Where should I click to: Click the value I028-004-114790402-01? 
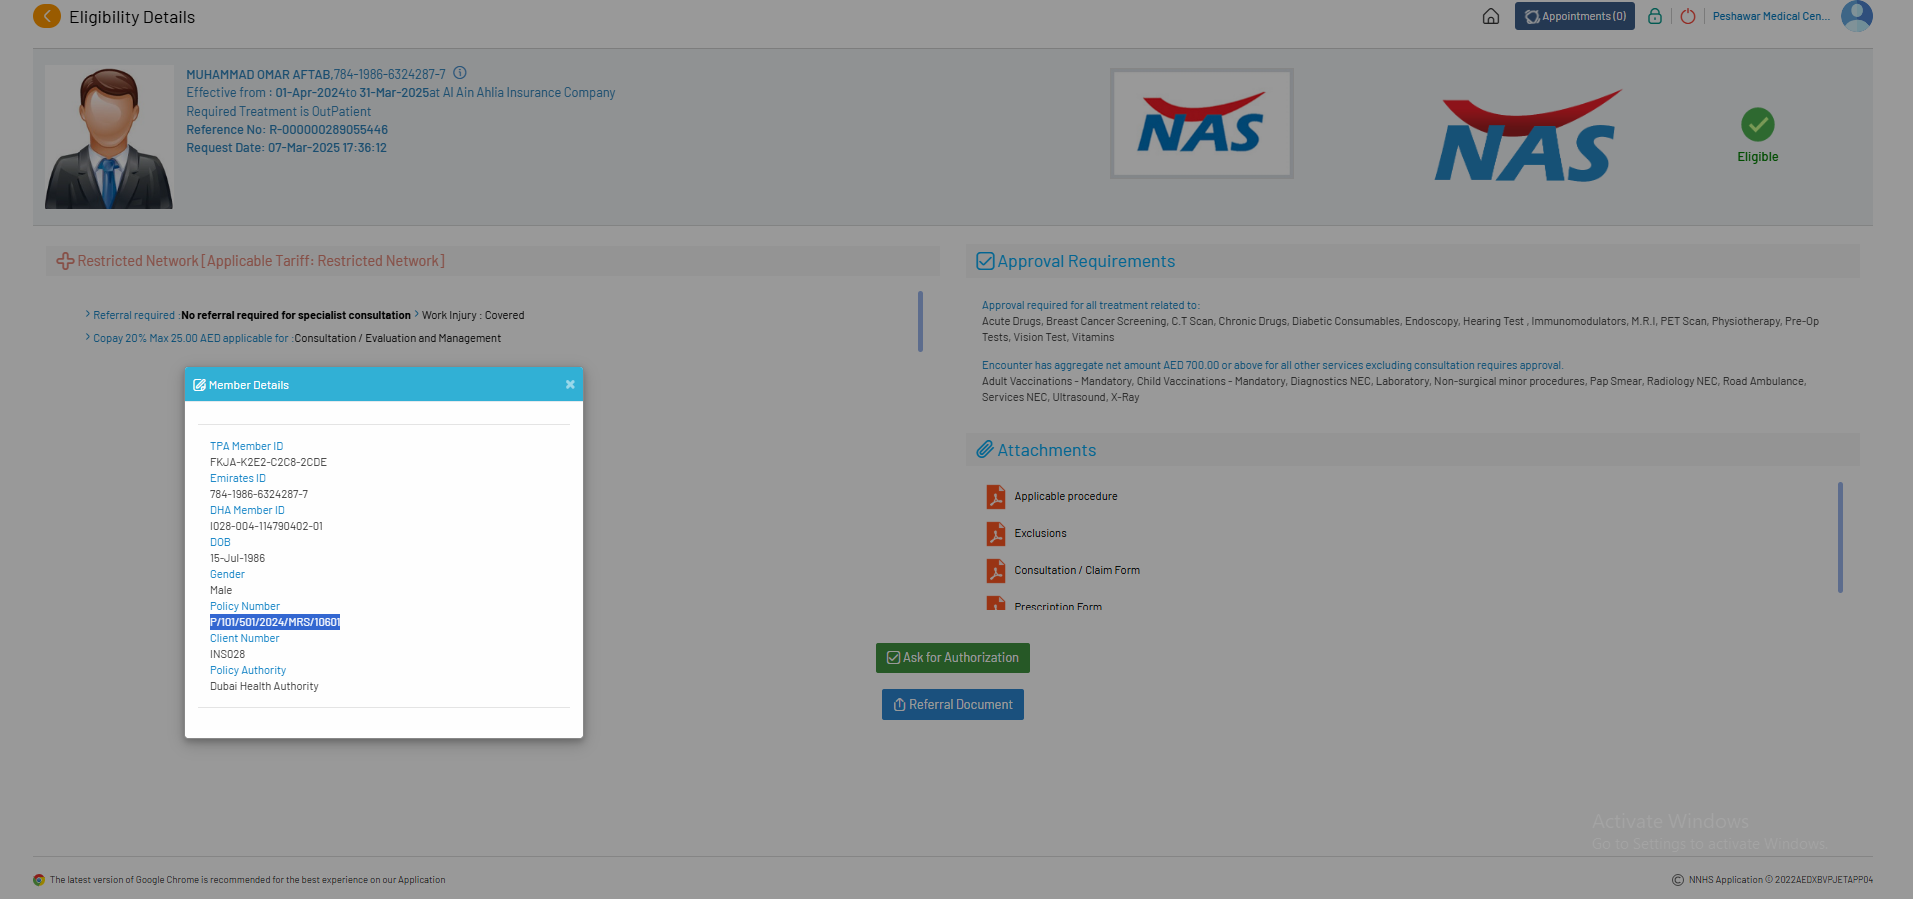[x=266, y=526]
